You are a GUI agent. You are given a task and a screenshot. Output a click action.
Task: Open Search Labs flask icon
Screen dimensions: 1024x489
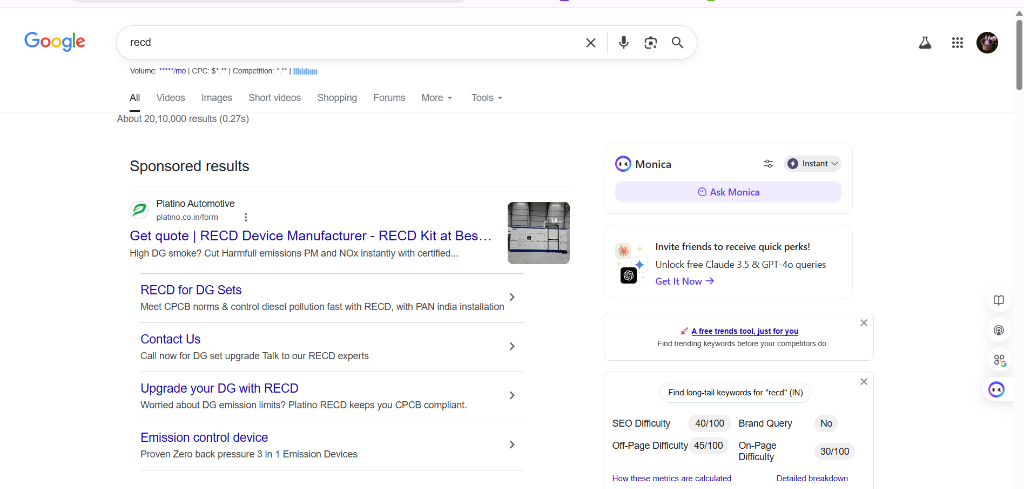(x=924, y=43)
